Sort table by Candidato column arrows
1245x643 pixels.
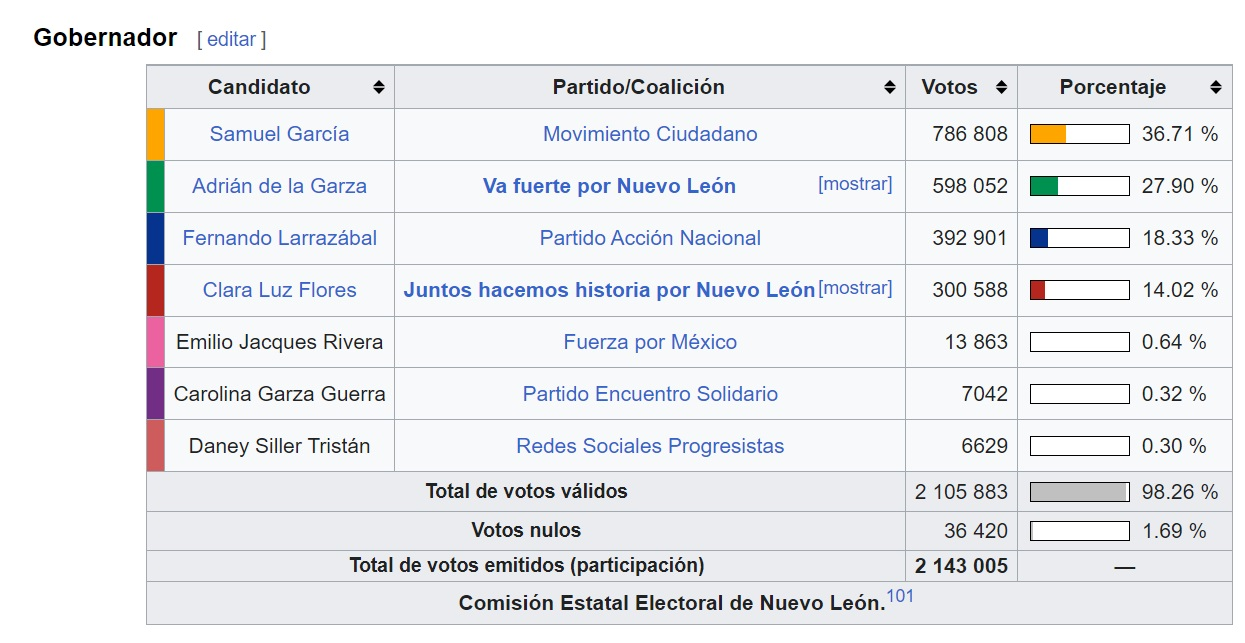(379, 87)
